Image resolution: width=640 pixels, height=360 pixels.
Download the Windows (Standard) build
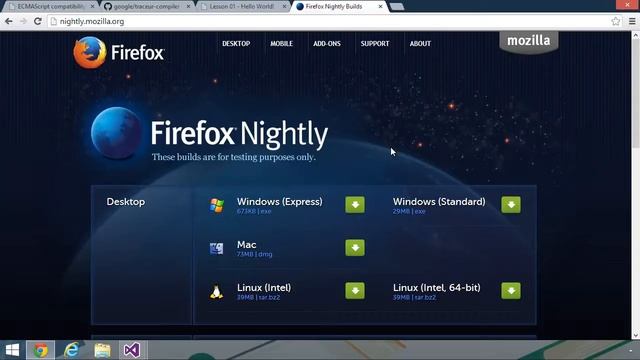coord(511,204)
